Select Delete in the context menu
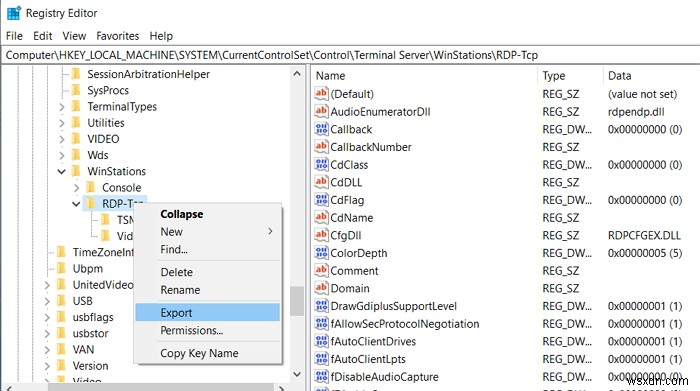 208,272
